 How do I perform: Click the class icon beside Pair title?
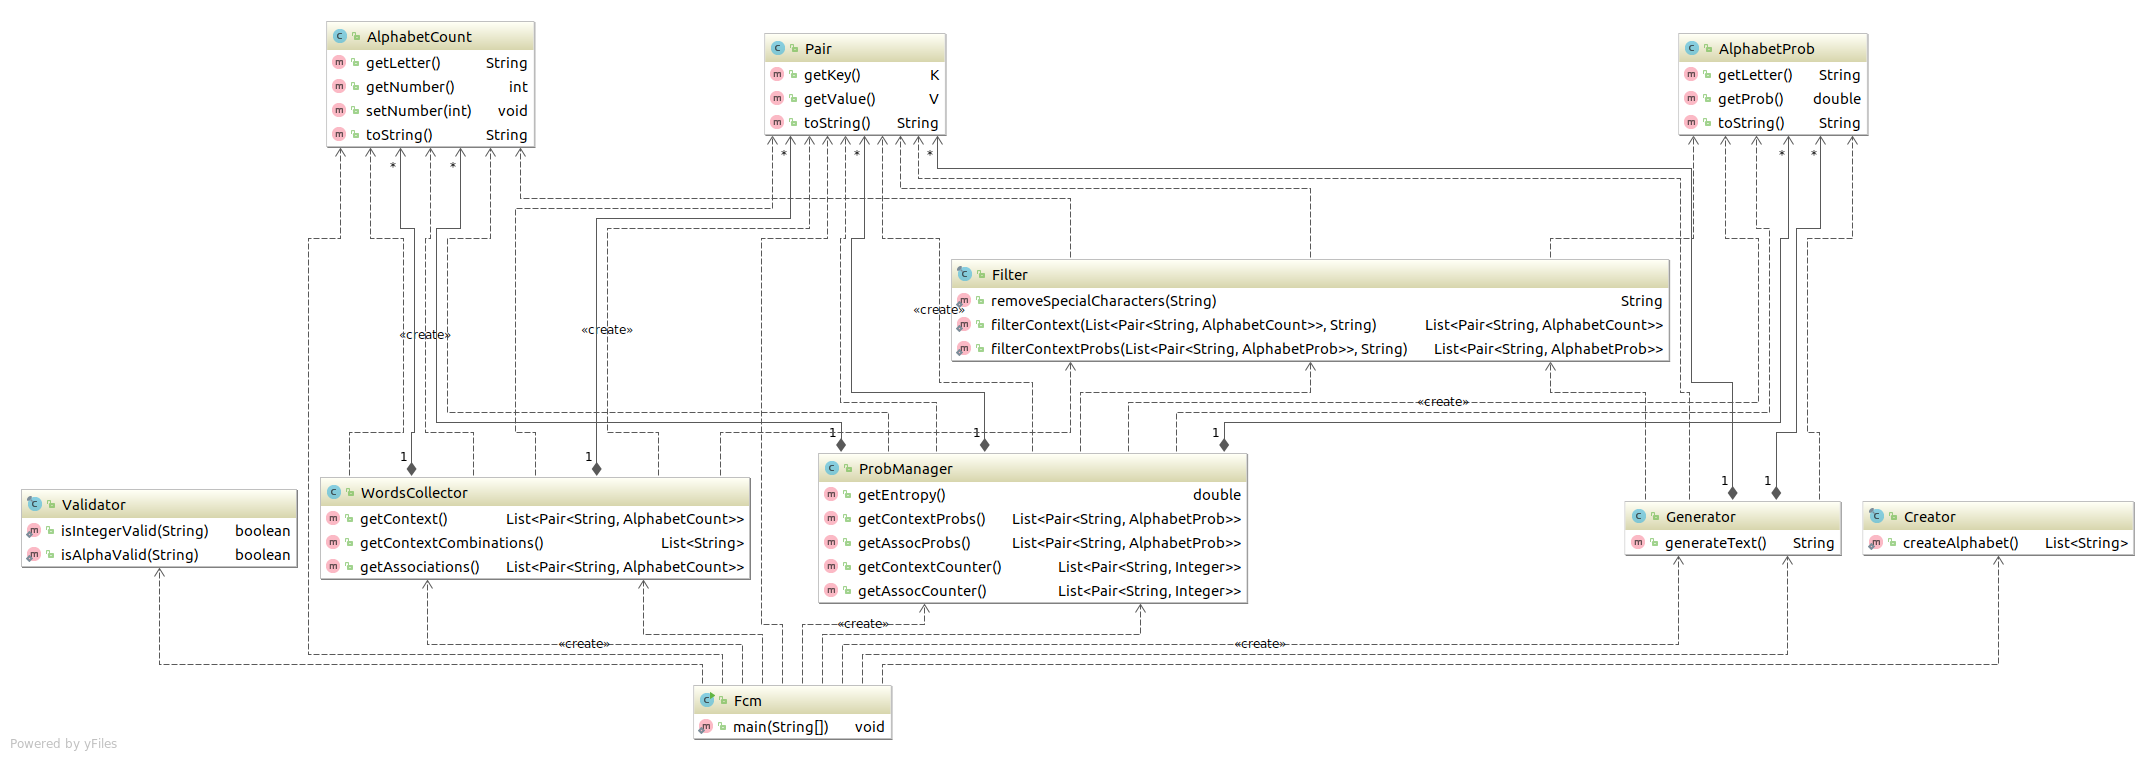point(777,48)
